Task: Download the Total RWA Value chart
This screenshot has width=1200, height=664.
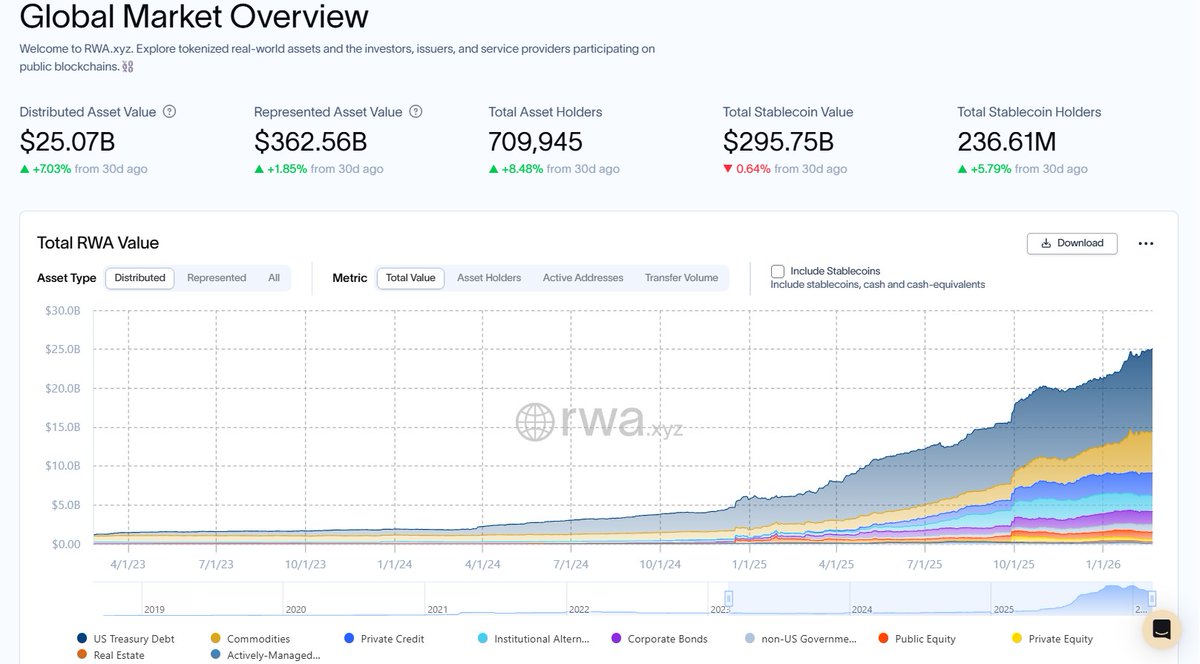Action: (x=1072, y=243)
